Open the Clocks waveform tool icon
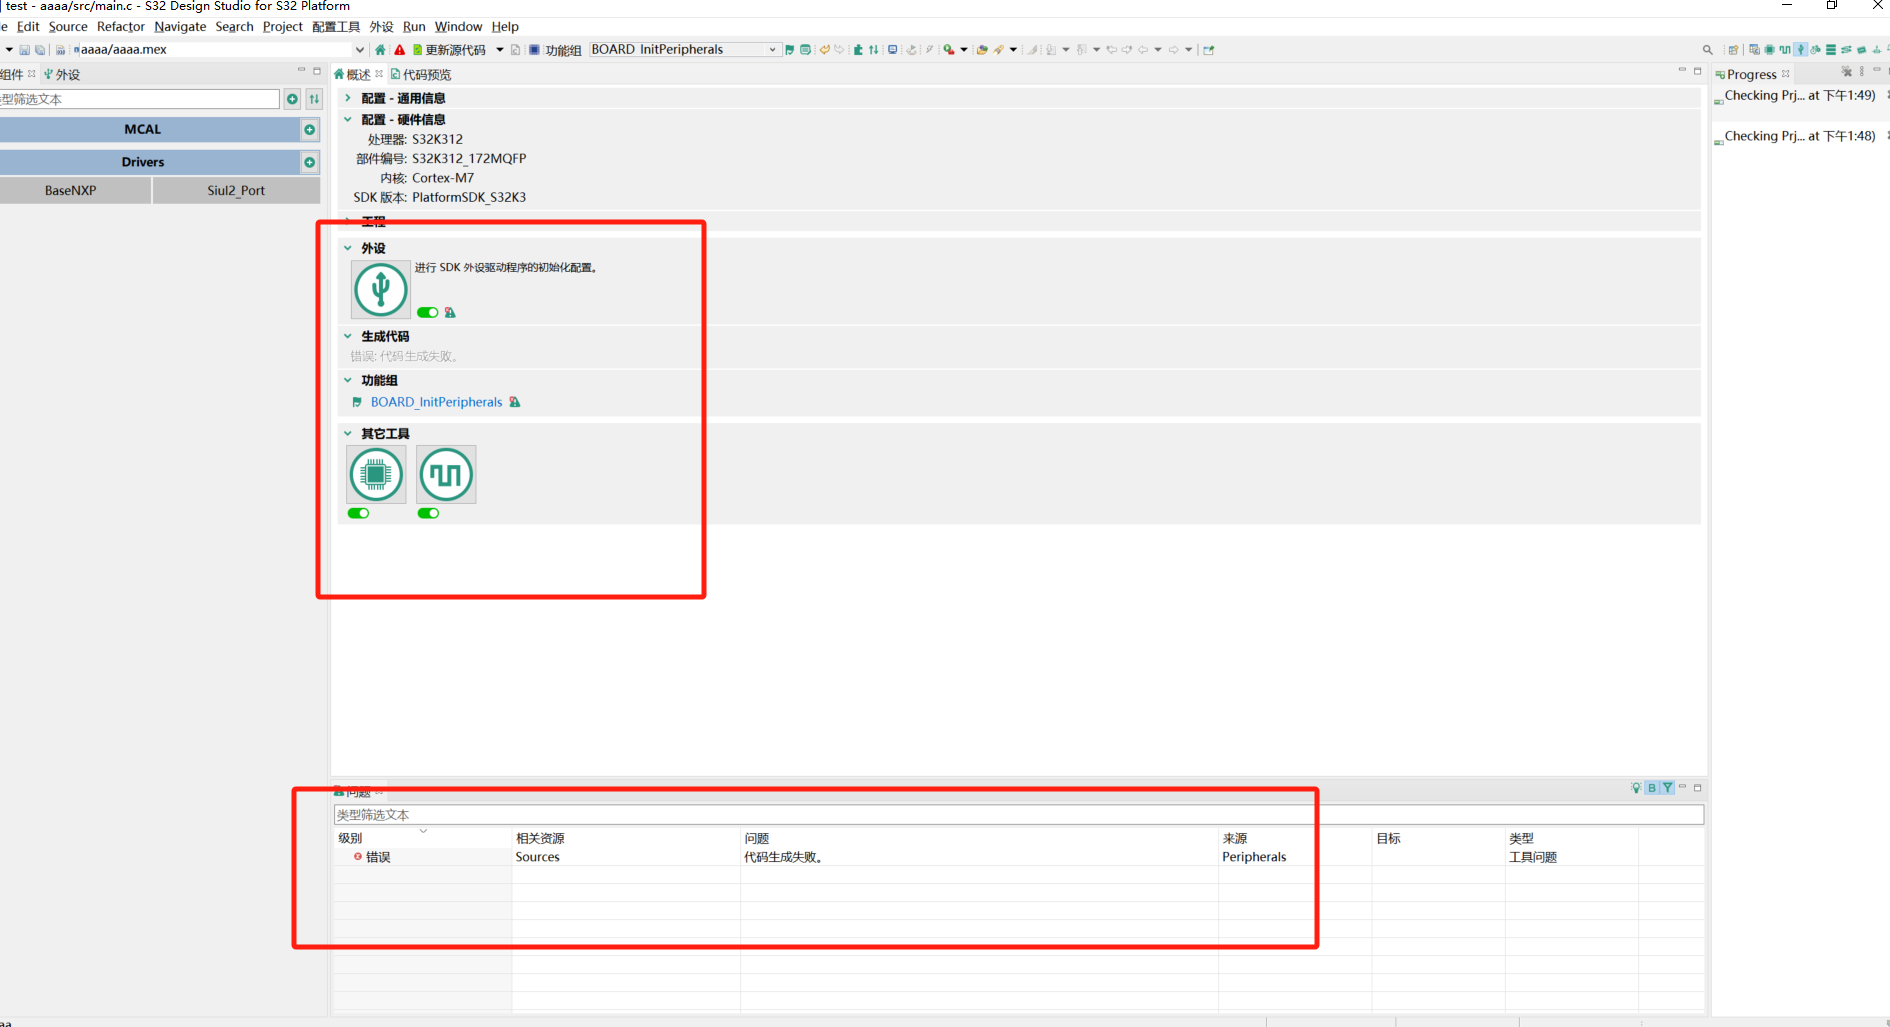 445,473
